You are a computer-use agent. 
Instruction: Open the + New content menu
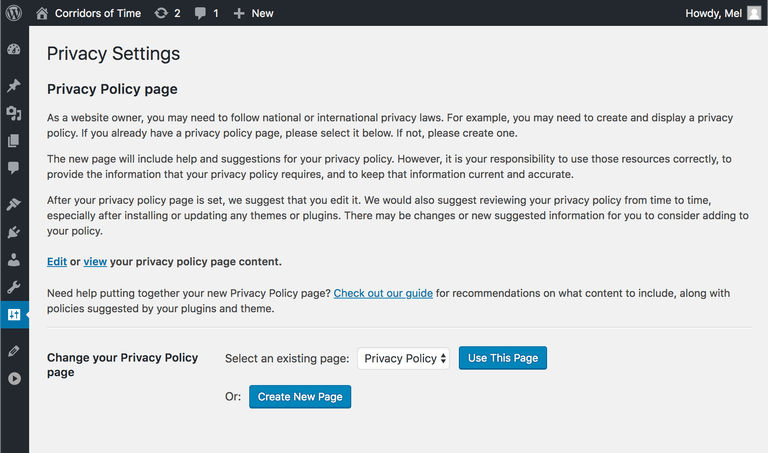(253, 13)
